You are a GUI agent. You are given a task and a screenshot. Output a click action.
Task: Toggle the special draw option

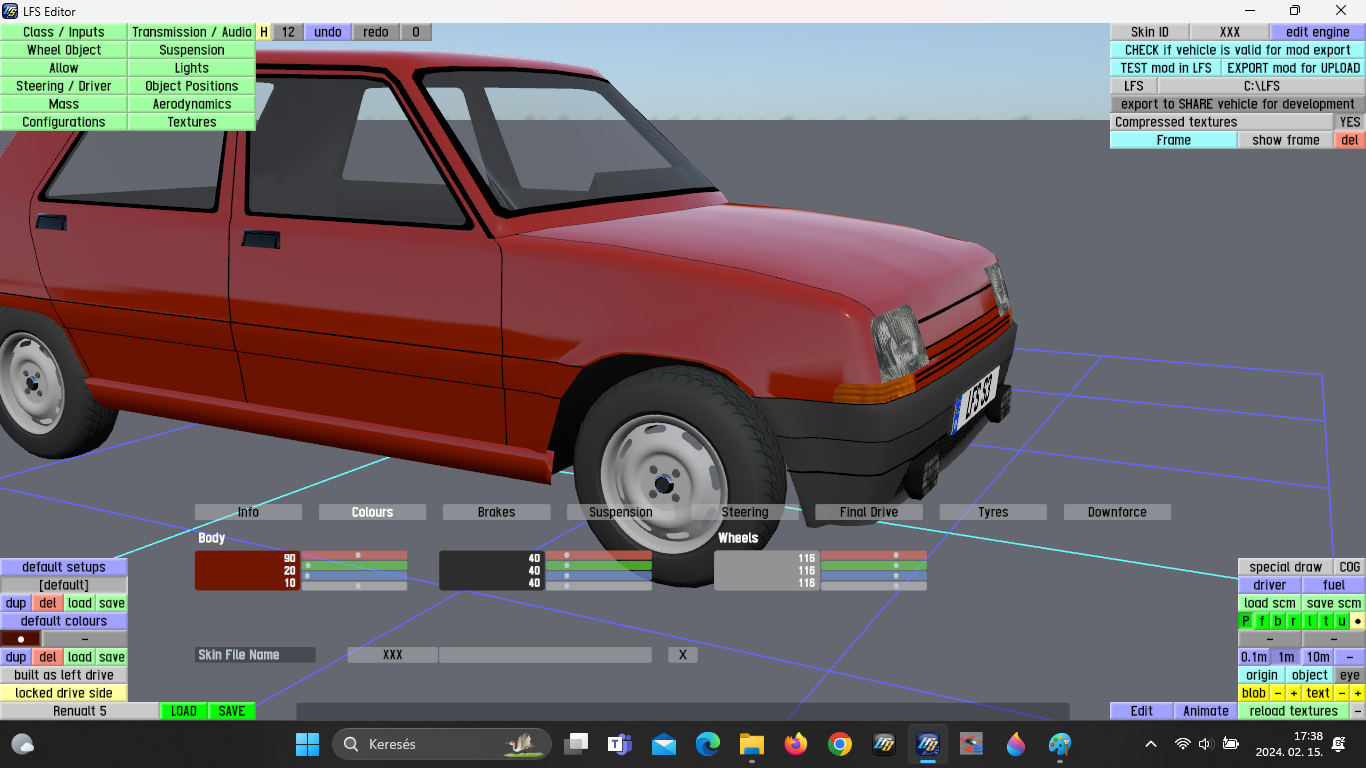tap(1286, 567)
